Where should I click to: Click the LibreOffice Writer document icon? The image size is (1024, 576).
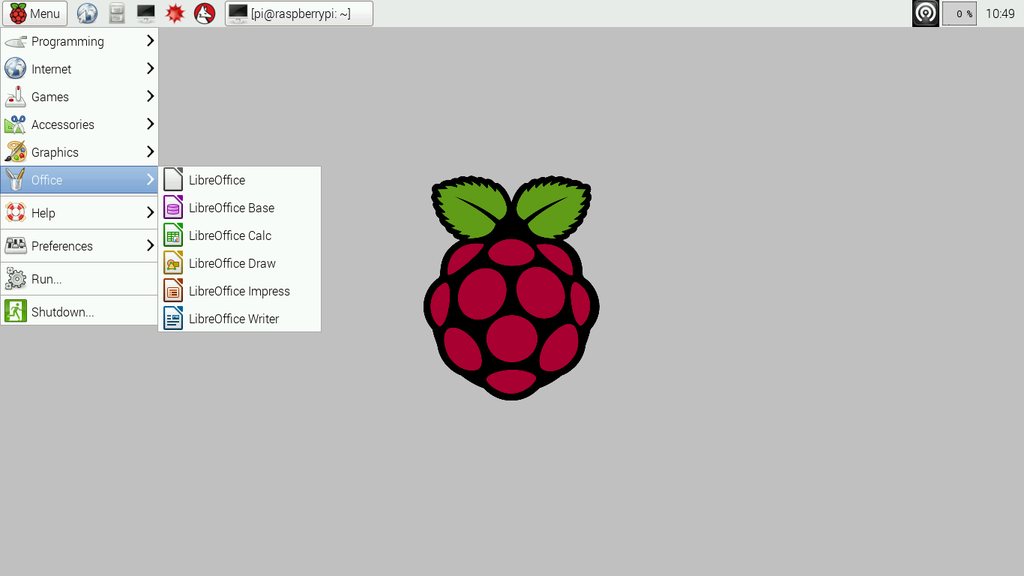pos(174,319)
